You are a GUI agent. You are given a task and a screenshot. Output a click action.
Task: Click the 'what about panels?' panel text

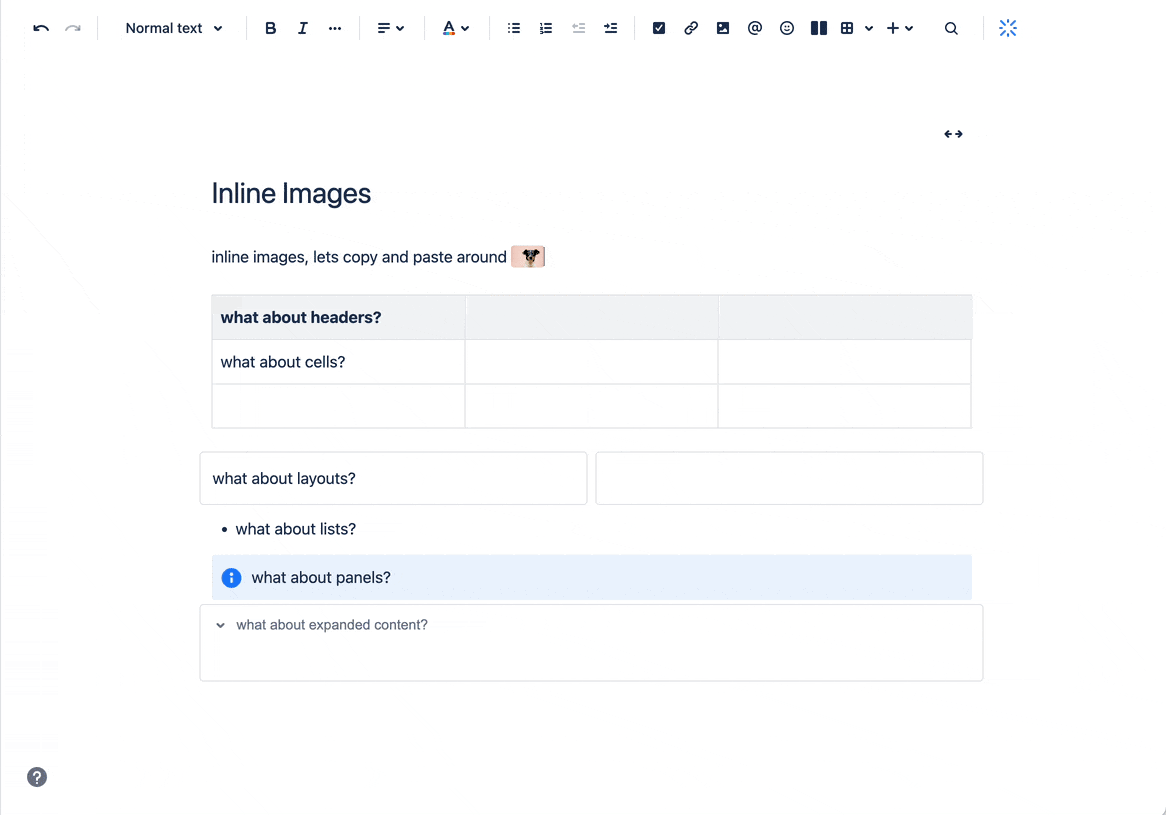(321, 578)
